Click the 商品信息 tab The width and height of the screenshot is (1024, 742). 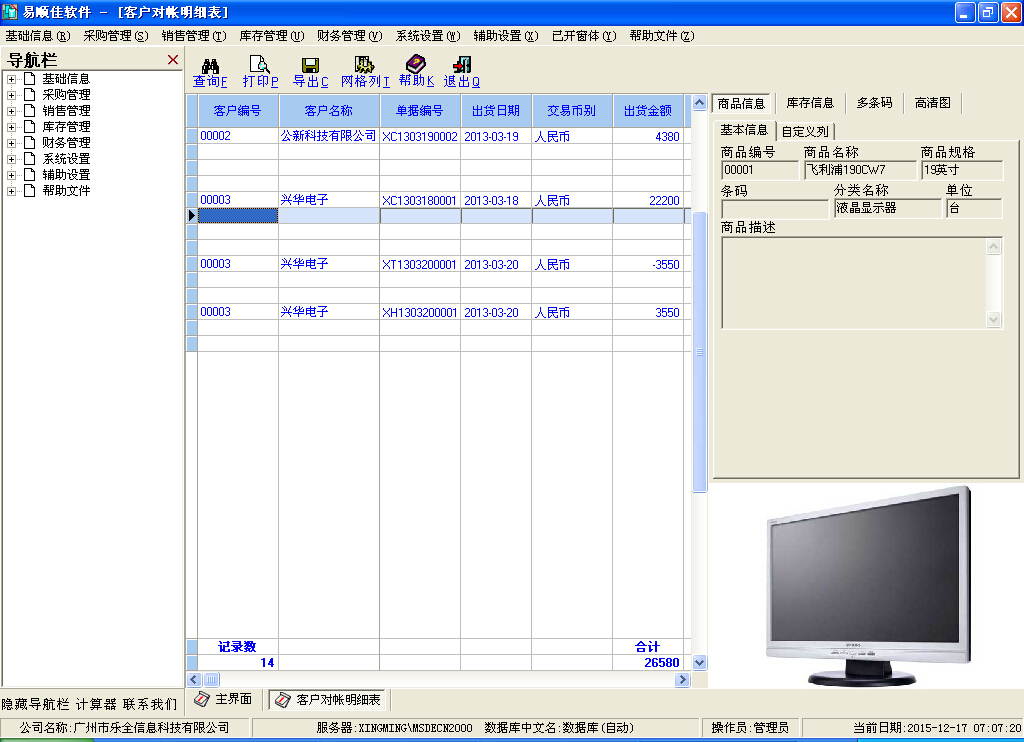click(x=741, y=103)
